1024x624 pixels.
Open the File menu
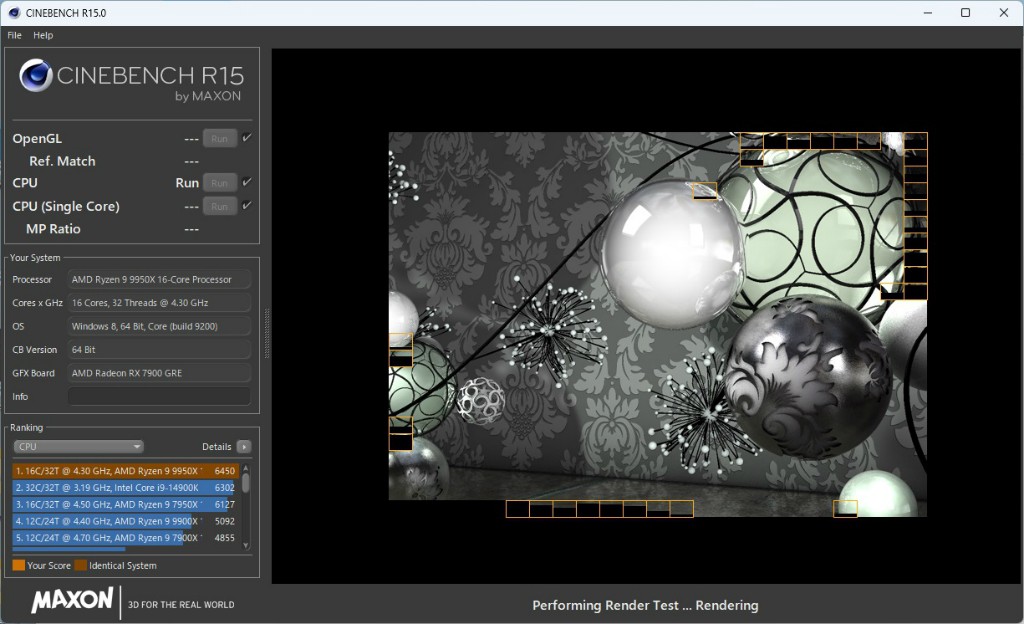point(15,35)
